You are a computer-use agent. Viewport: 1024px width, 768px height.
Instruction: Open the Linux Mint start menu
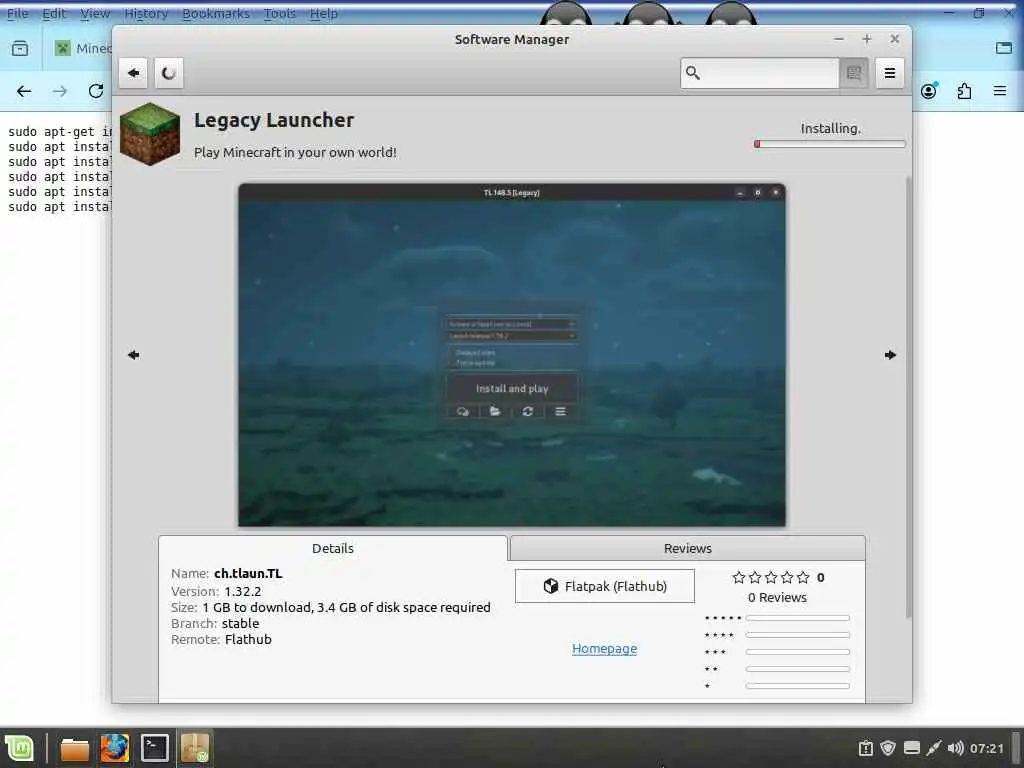[x=20, y=748]
